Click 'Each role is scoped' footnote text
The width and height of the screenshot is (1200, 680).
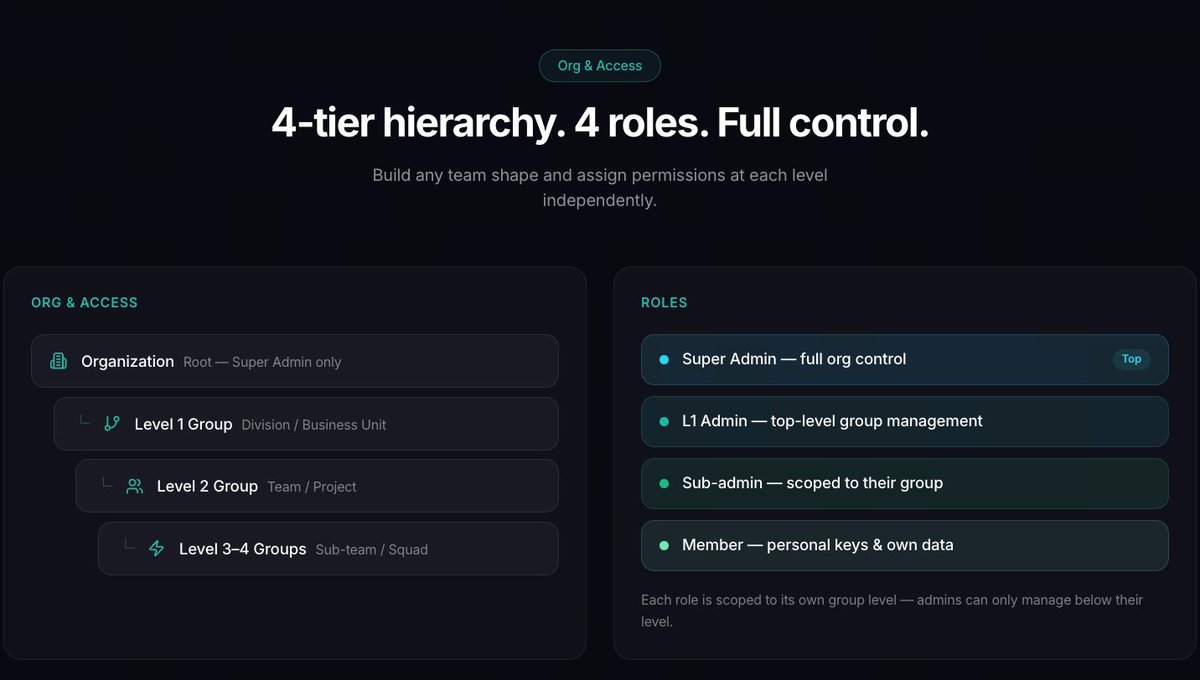(892, 610)
